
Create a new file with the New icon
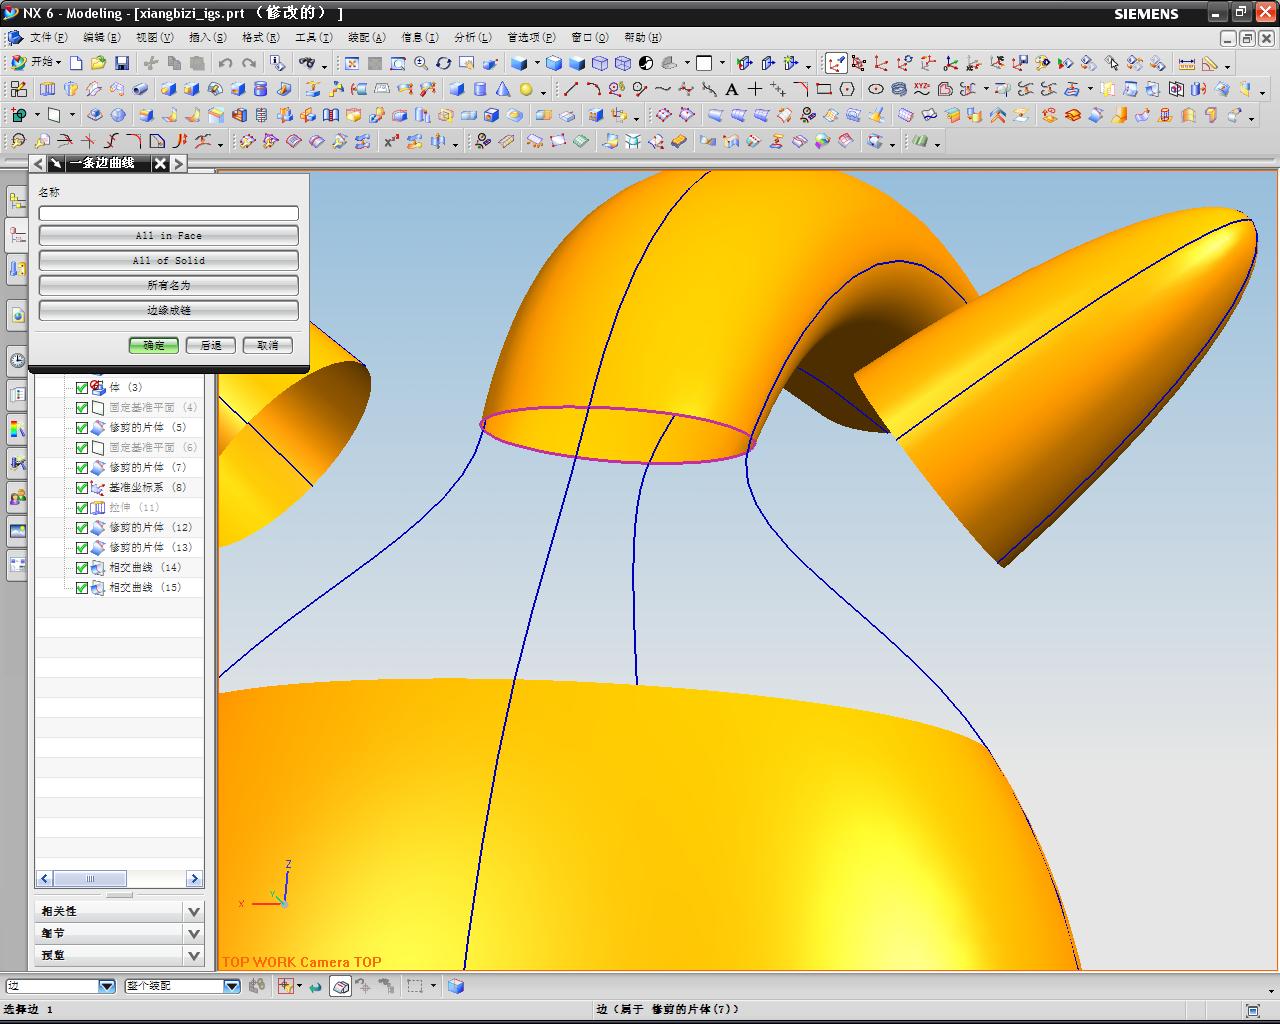(76, 63)
